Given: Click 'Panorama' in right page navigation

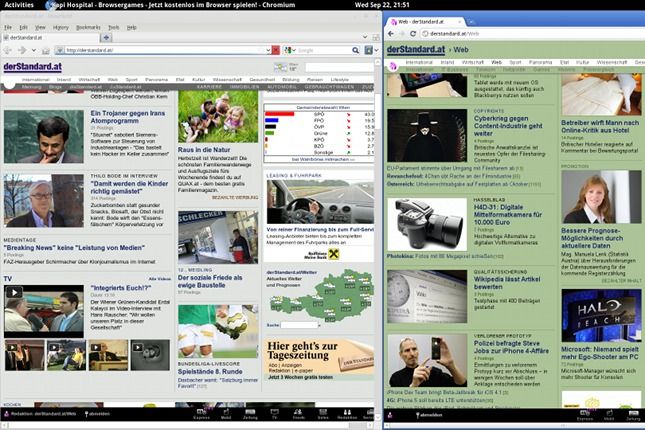Looking at the screenshot, I should (x=541, y=62).
